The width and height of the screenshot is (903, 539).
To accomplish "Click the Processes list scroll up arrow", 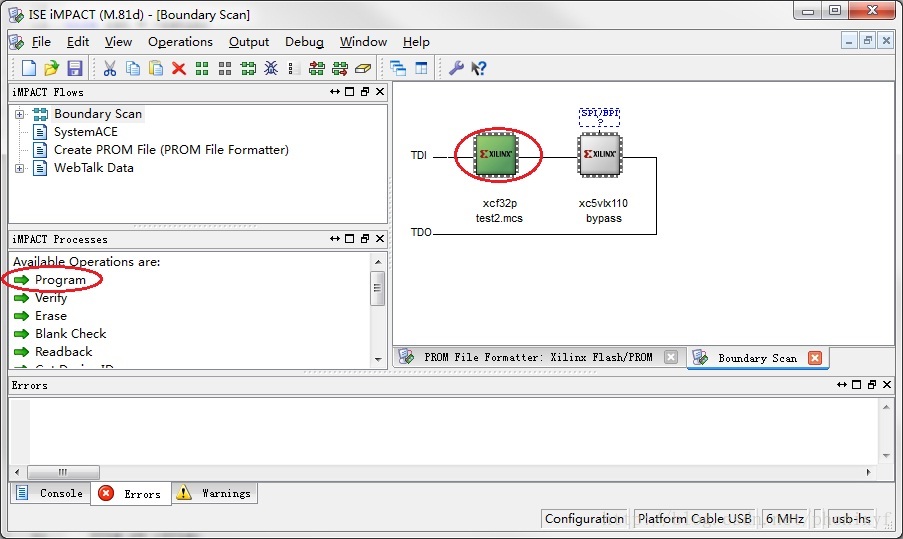I will click(378, 262).
